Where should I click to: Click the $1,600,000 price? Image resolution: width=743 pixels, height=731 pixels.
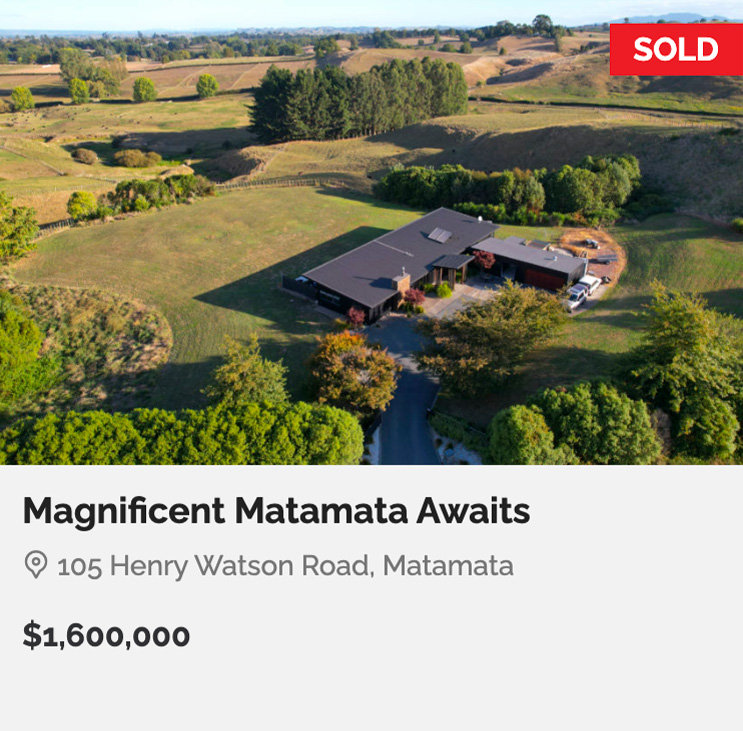(106, 635)
